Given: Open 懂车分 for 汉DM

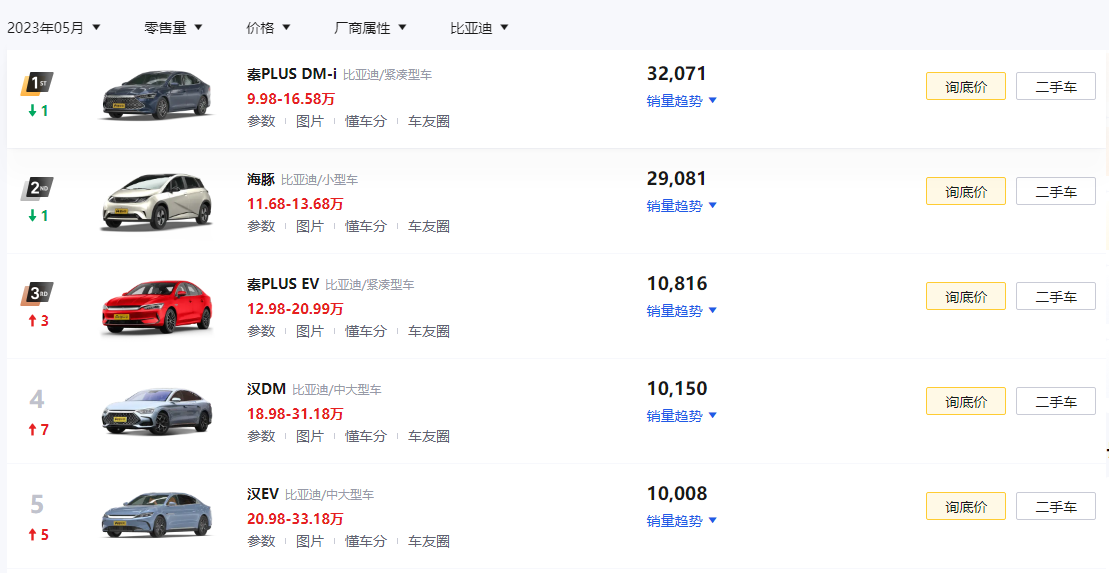Looking at the screenshot, I should coord(366,436).
